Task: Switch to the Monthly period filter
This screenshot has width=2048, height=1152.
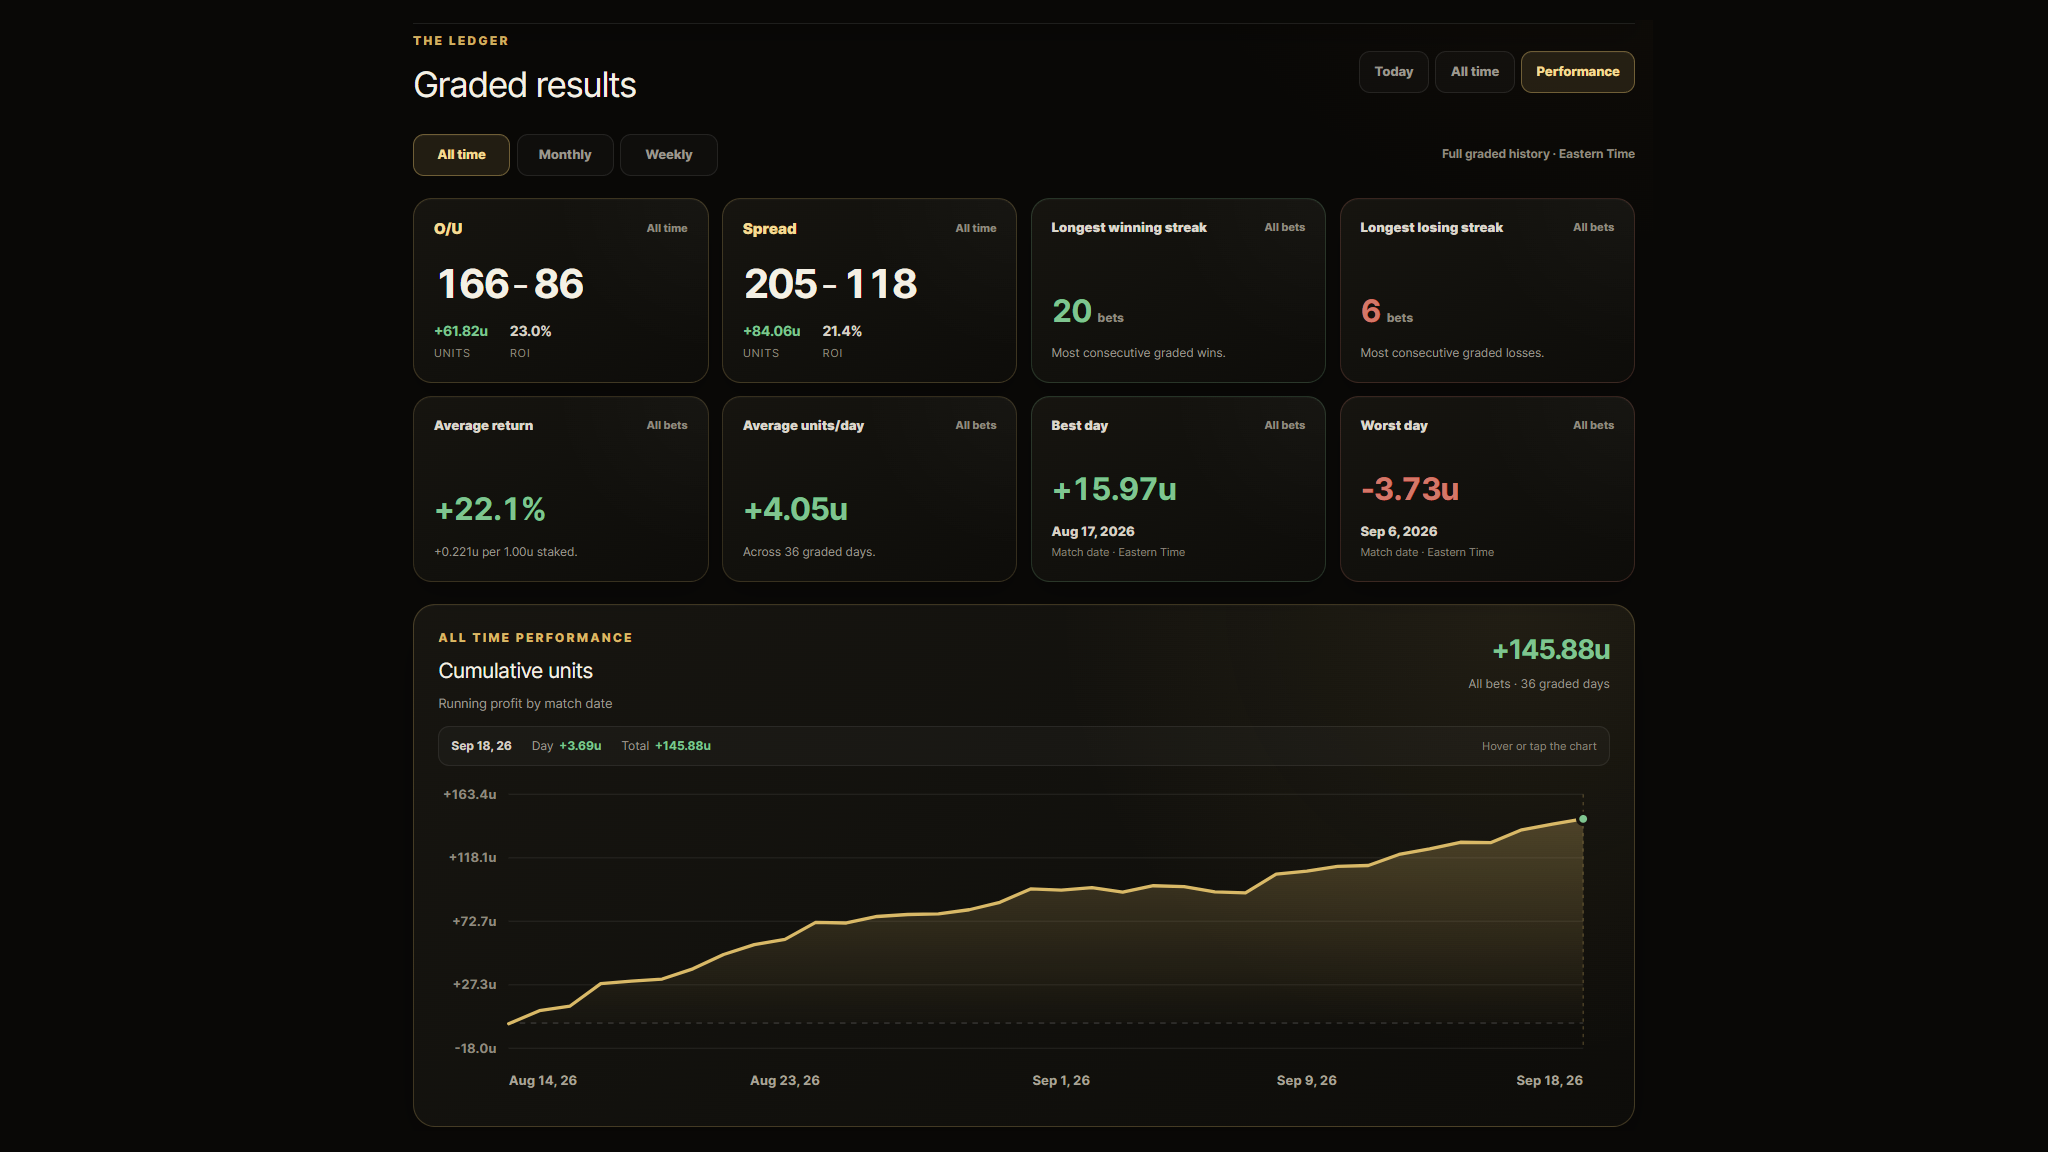Action: pyautogui.click(x=565, y=155)
